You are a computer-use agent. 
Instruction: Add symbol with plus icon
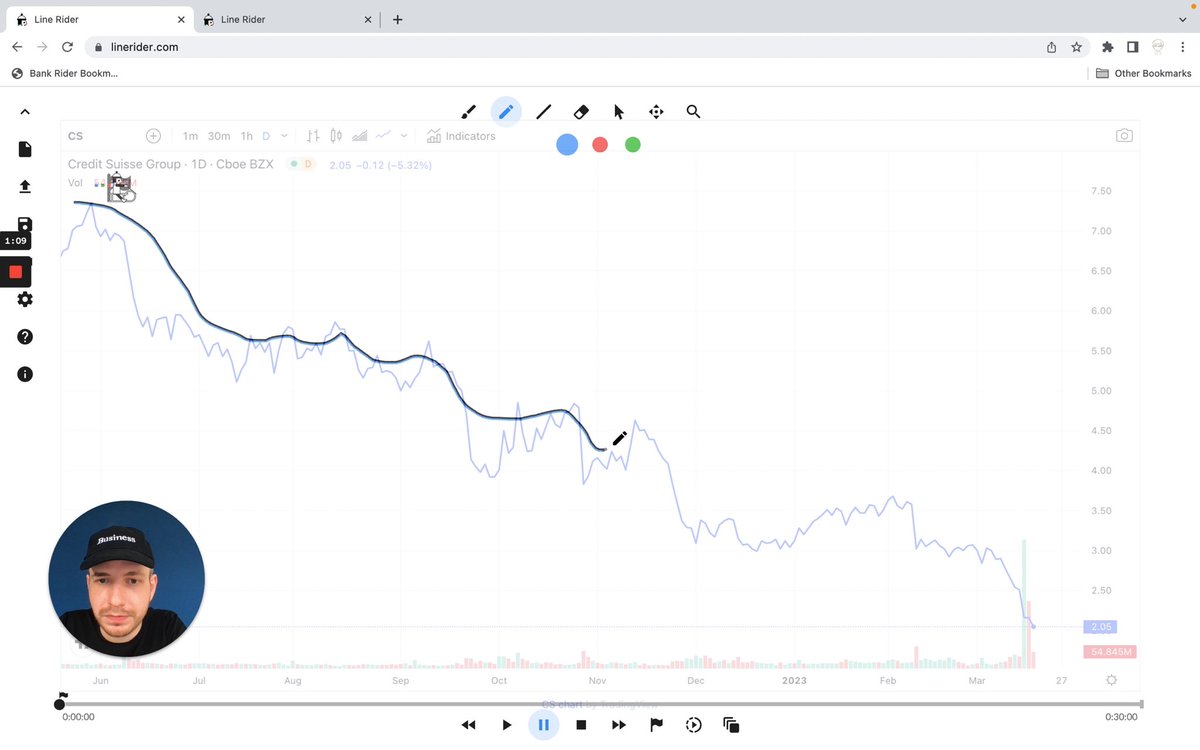(x=153, y=136)
